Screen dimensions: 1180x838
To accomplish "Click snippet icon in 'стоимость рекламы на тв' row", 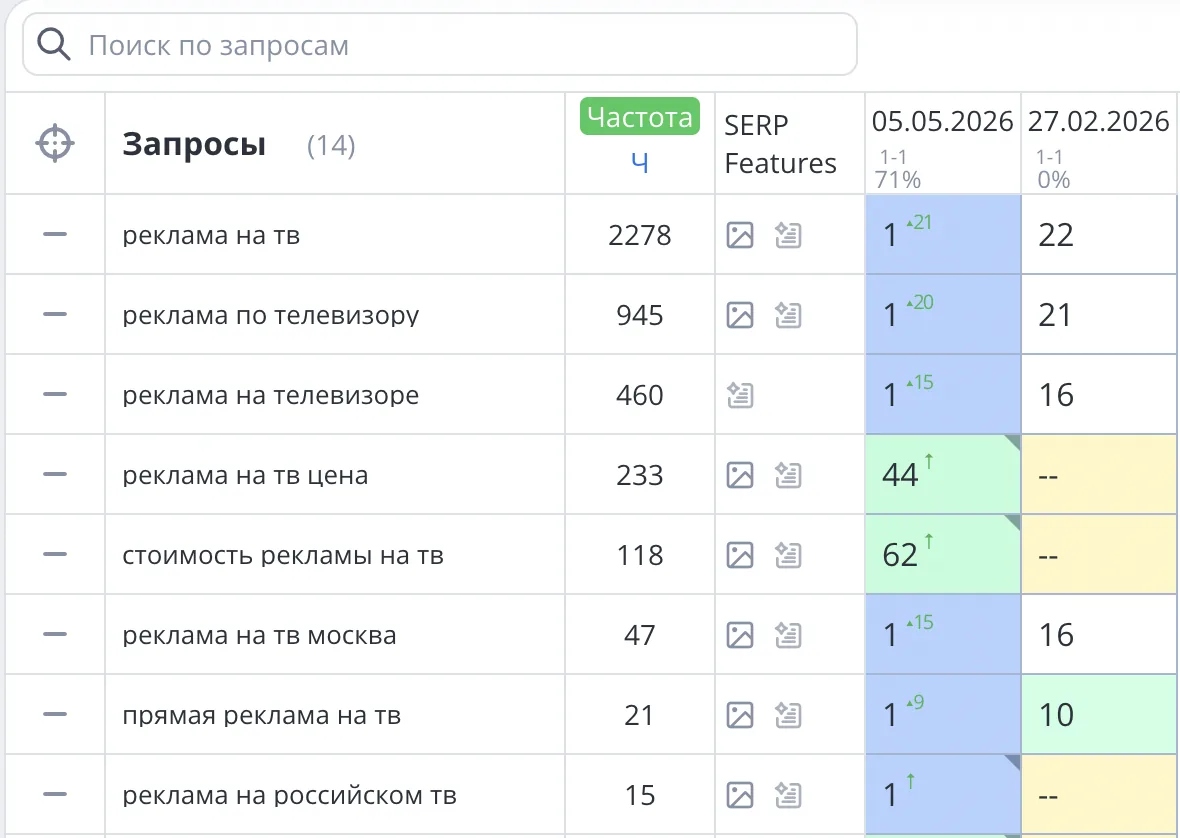I will 788,555.
